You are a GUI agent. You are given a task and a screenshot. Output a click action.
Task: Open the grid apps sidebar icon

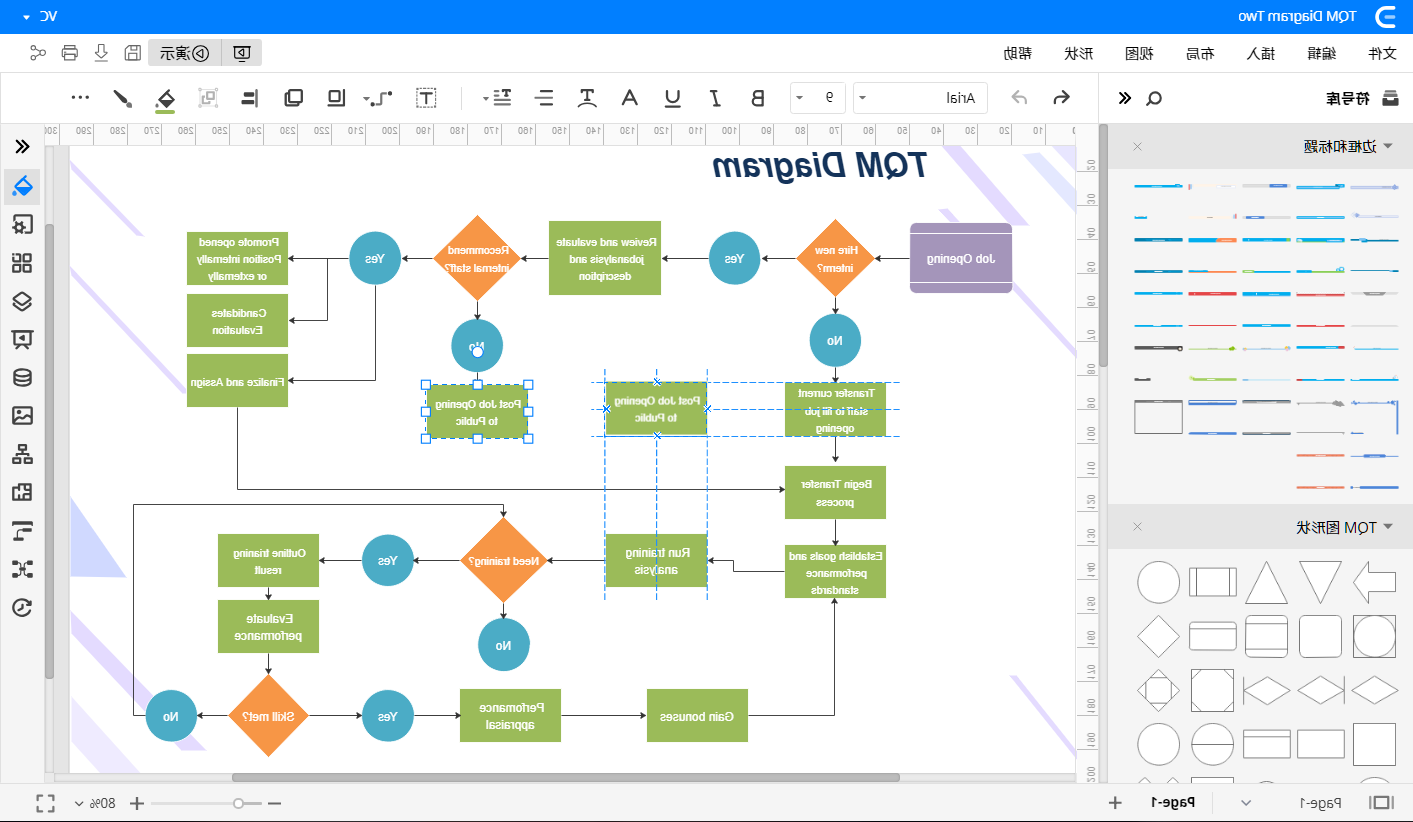(x=22, y=263)
